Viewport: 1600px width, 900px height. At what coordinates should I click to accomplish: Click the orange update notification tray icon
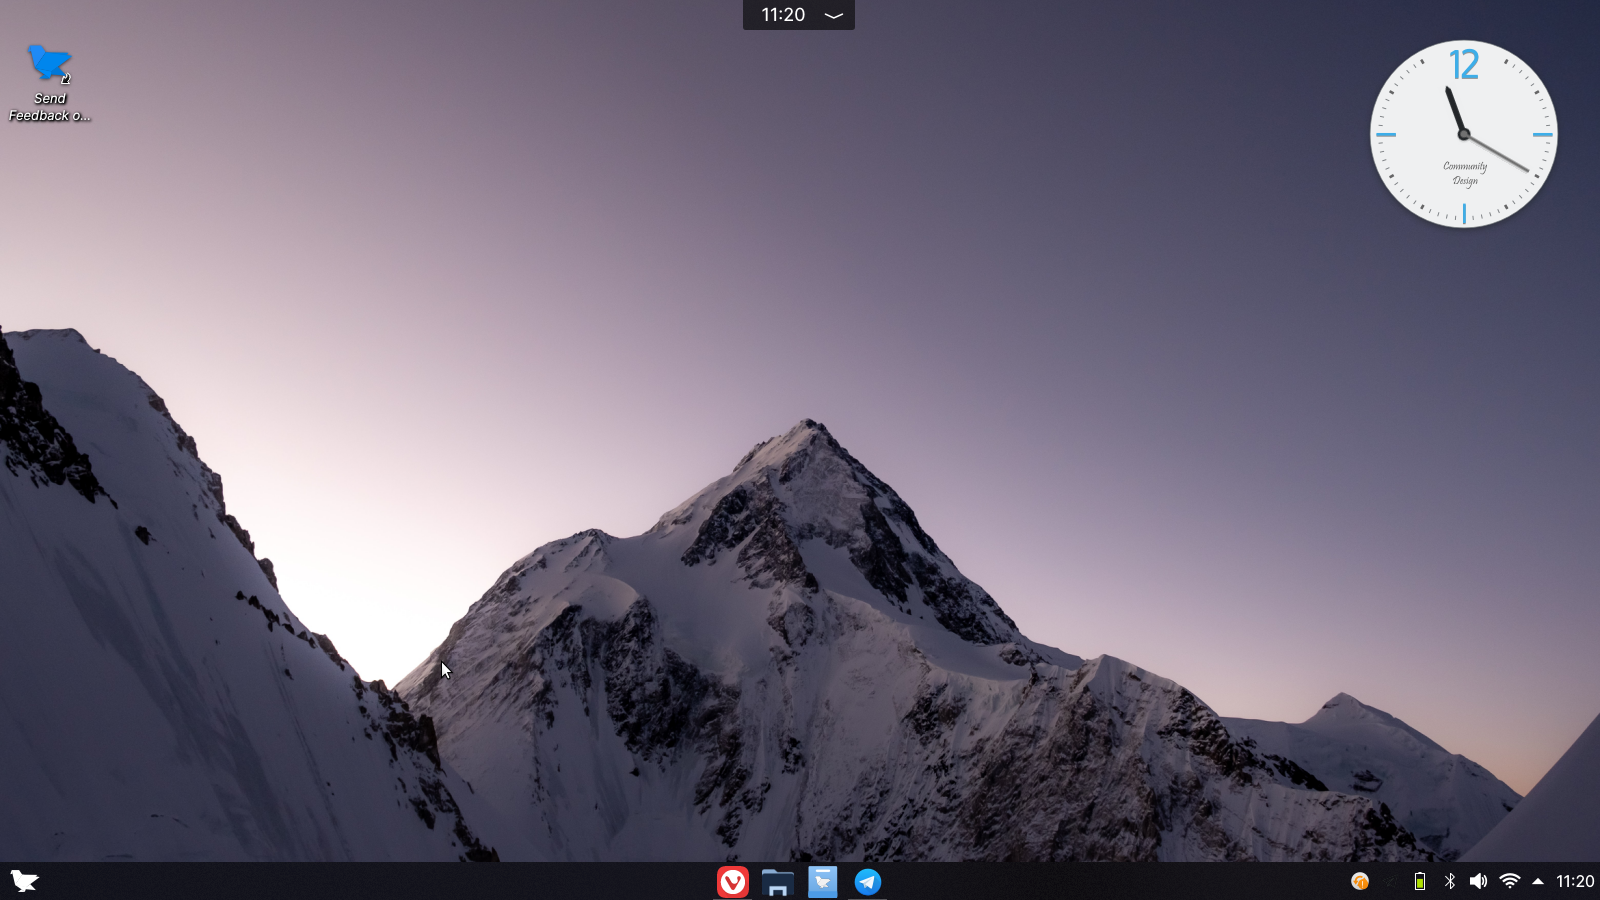pos(1360,881)
